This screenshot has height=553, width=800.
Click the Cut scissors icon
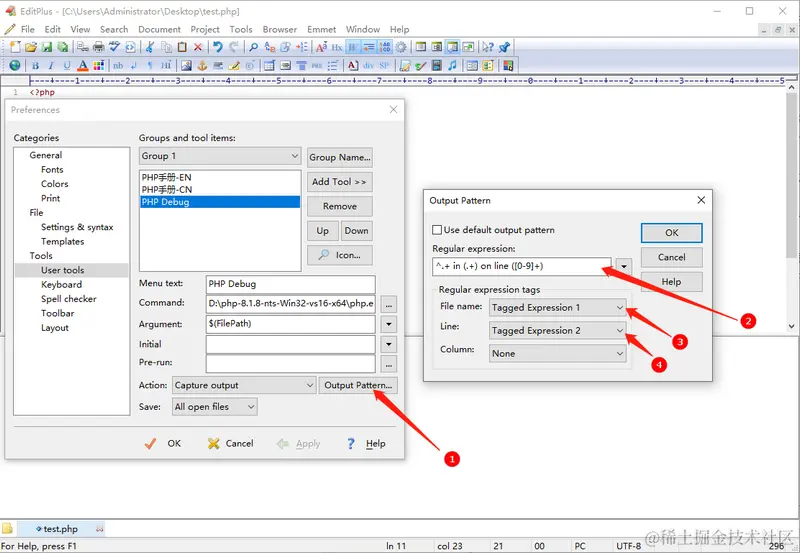149,47
